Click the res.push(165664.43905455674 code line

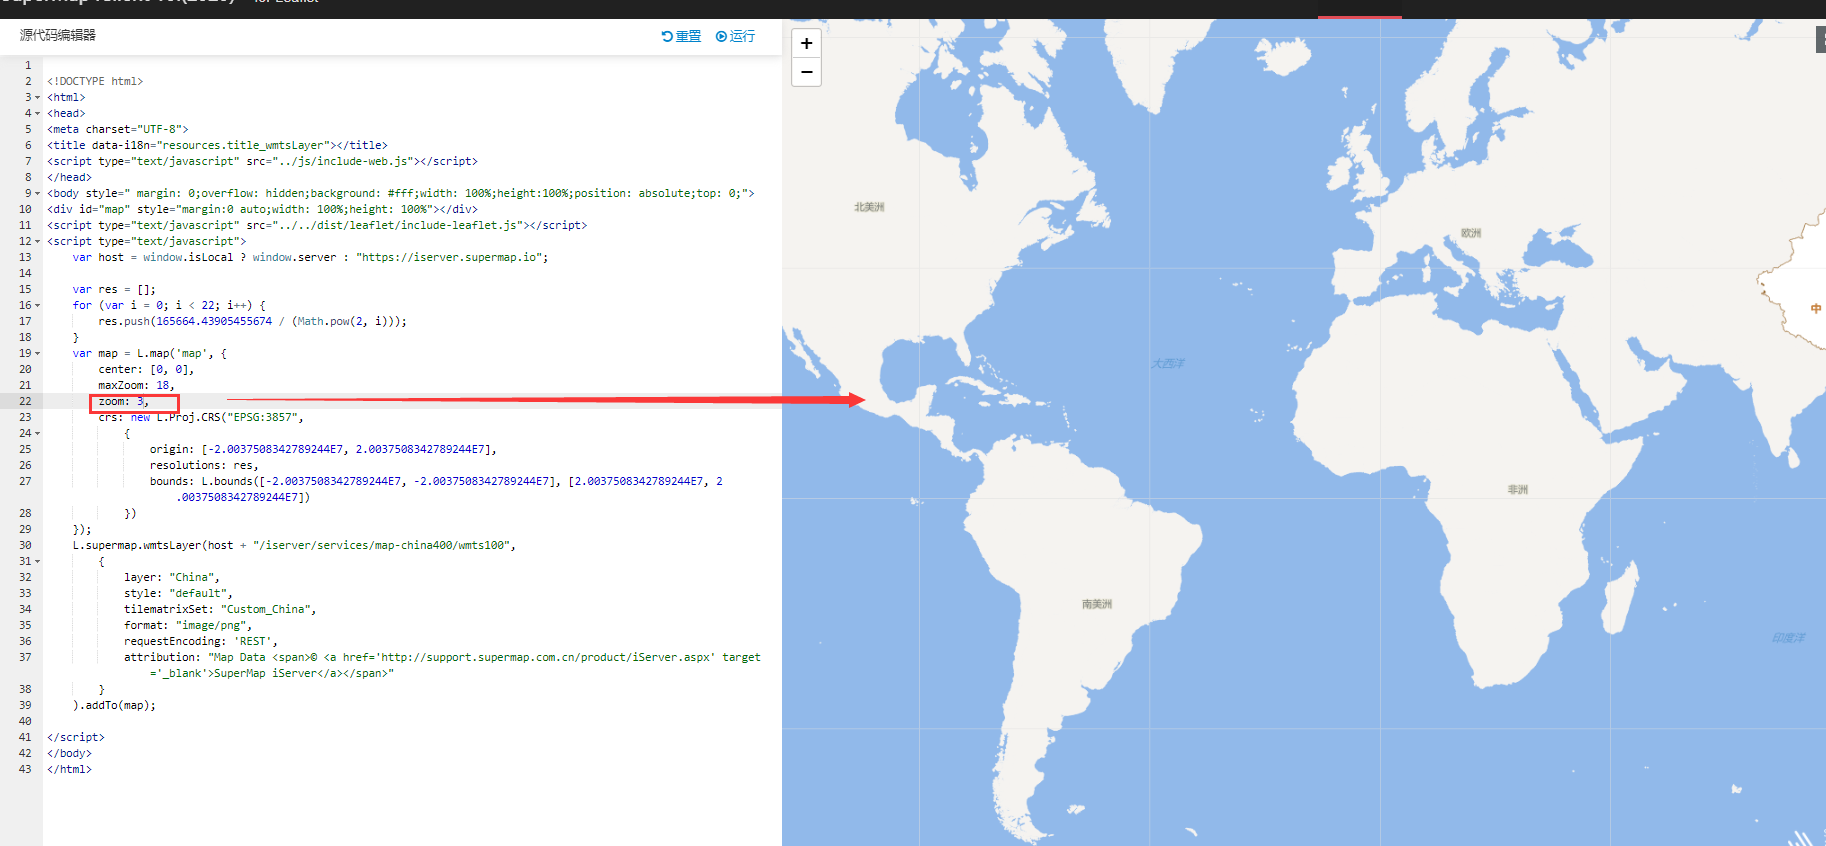click(x=252, y=321)
